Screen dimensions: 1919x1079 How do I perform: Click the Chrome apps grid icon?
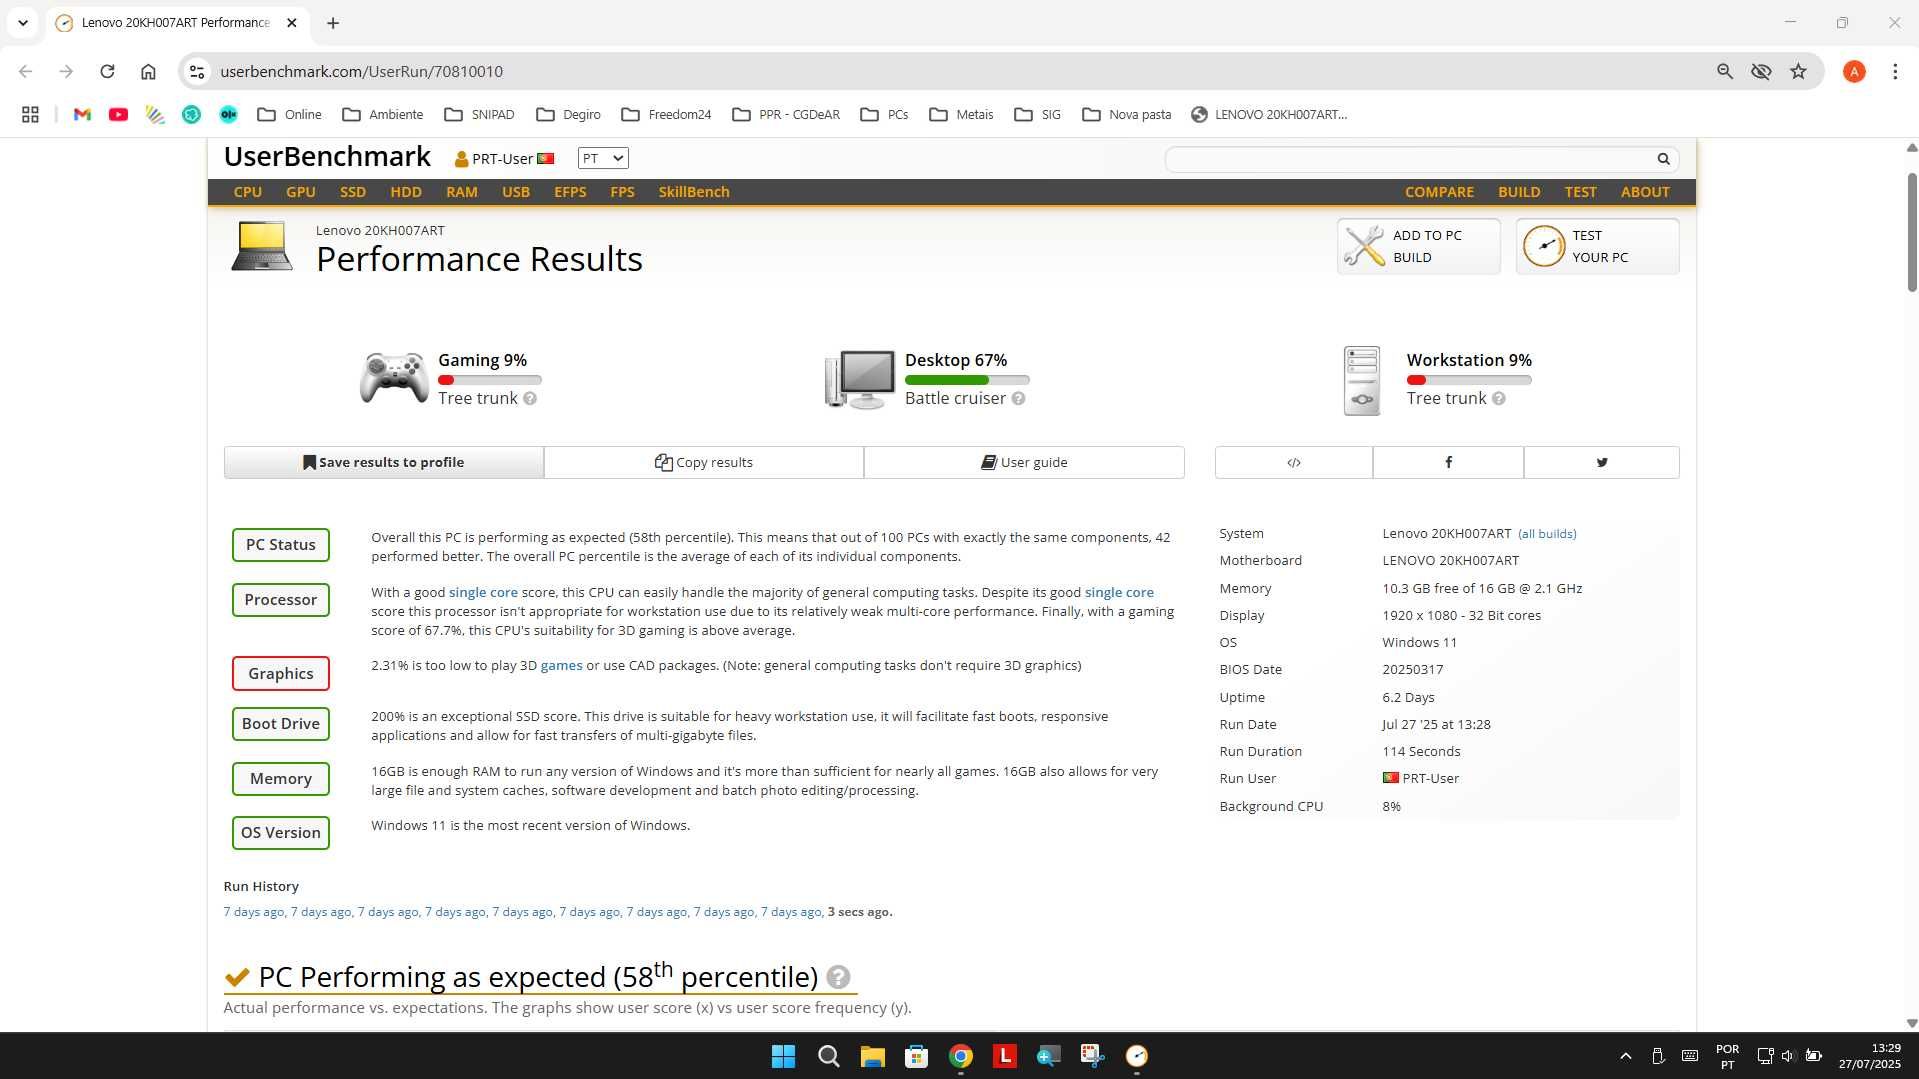(30, 114)
